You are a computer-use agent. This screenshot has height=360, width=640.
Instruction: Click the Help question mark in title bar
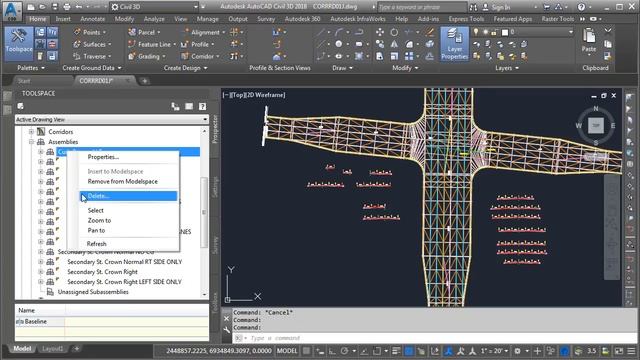point(582,7)
